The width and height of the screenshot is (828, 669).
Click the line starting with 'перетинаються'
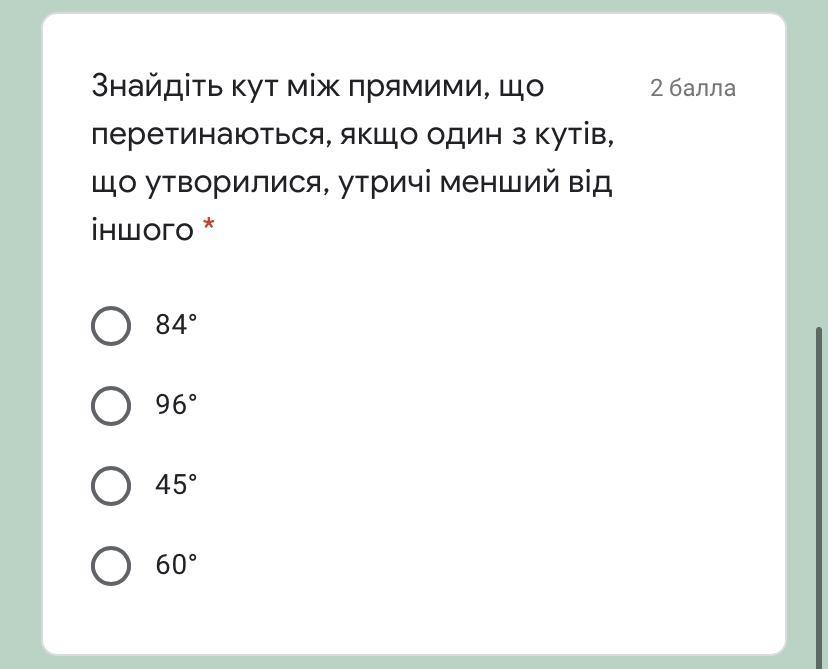[353, 134]
